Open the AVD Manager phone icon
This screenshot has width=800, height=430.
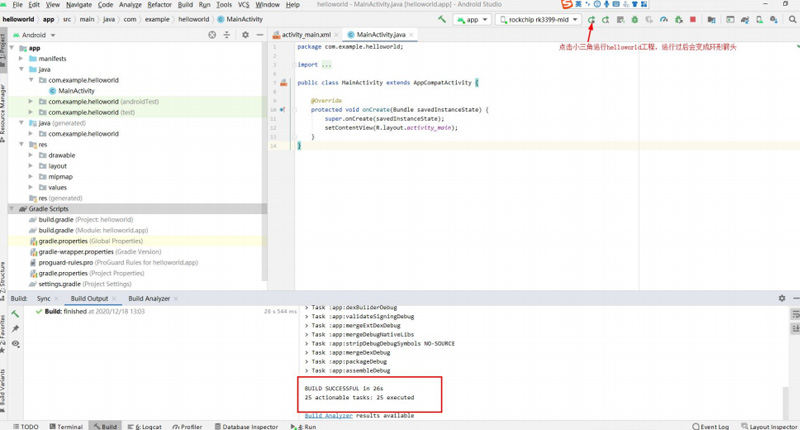[760, 19]
